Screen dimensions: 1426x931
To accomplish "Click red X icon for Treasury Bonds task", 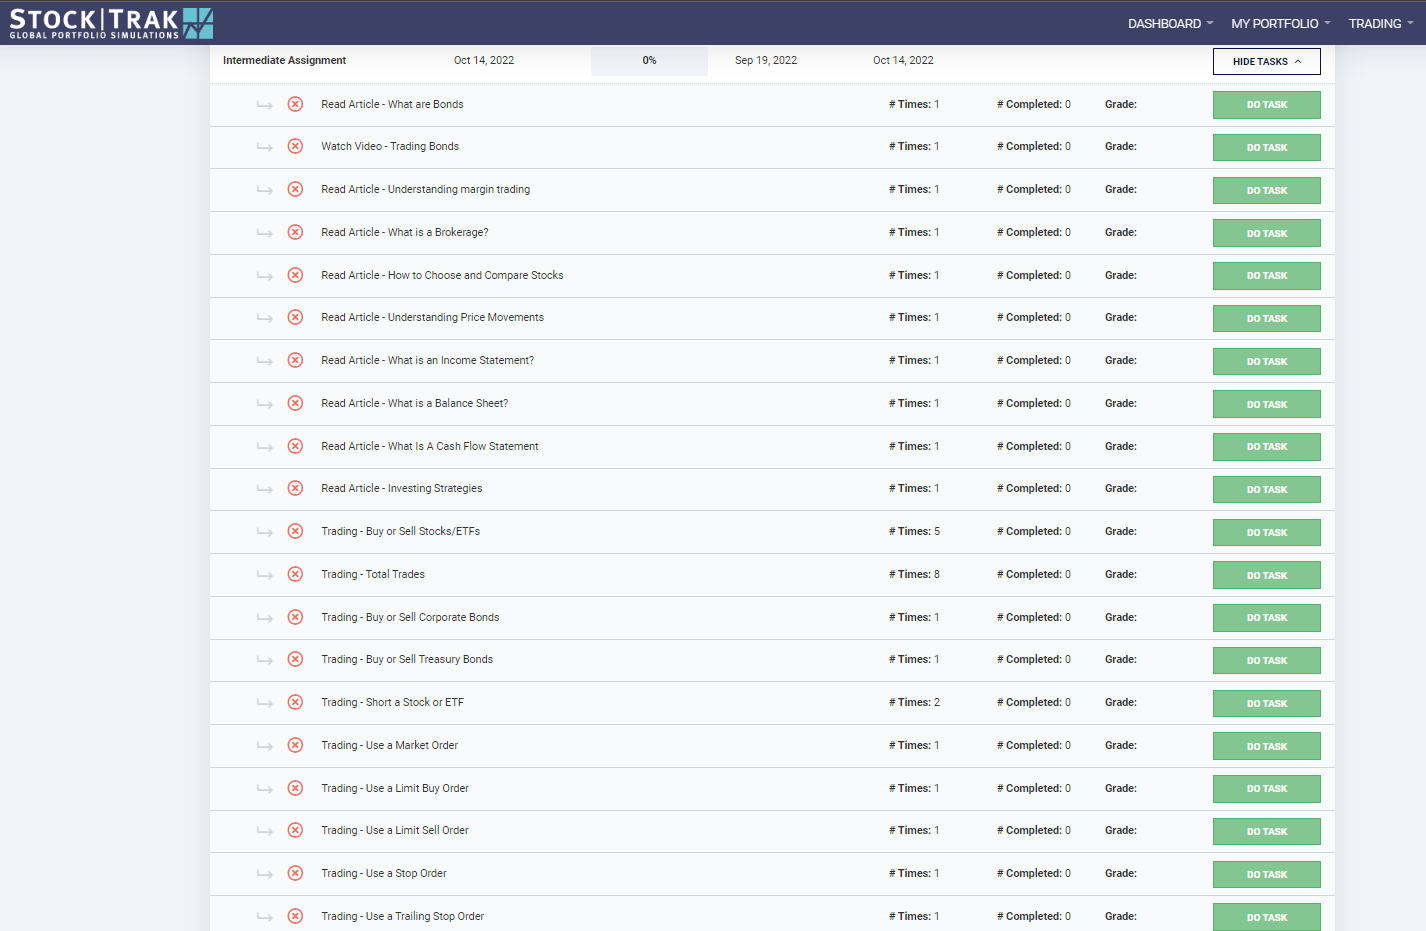I will (x=295, y=659).
